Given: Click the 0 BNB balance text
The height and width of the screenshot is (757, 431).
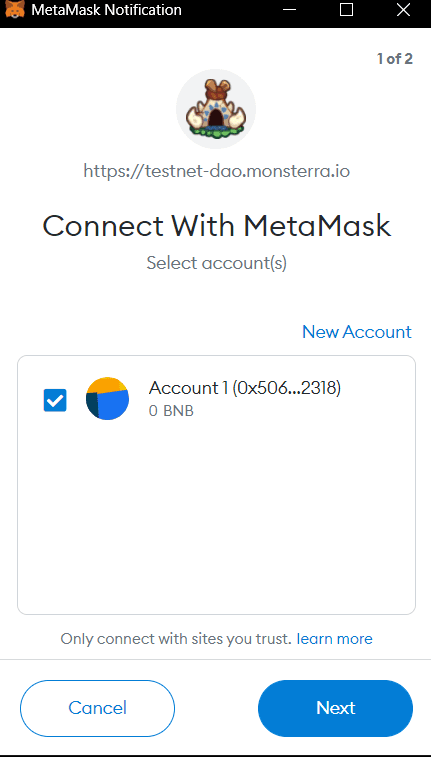Looking at the screenshot, I should [x=171, y=412].
